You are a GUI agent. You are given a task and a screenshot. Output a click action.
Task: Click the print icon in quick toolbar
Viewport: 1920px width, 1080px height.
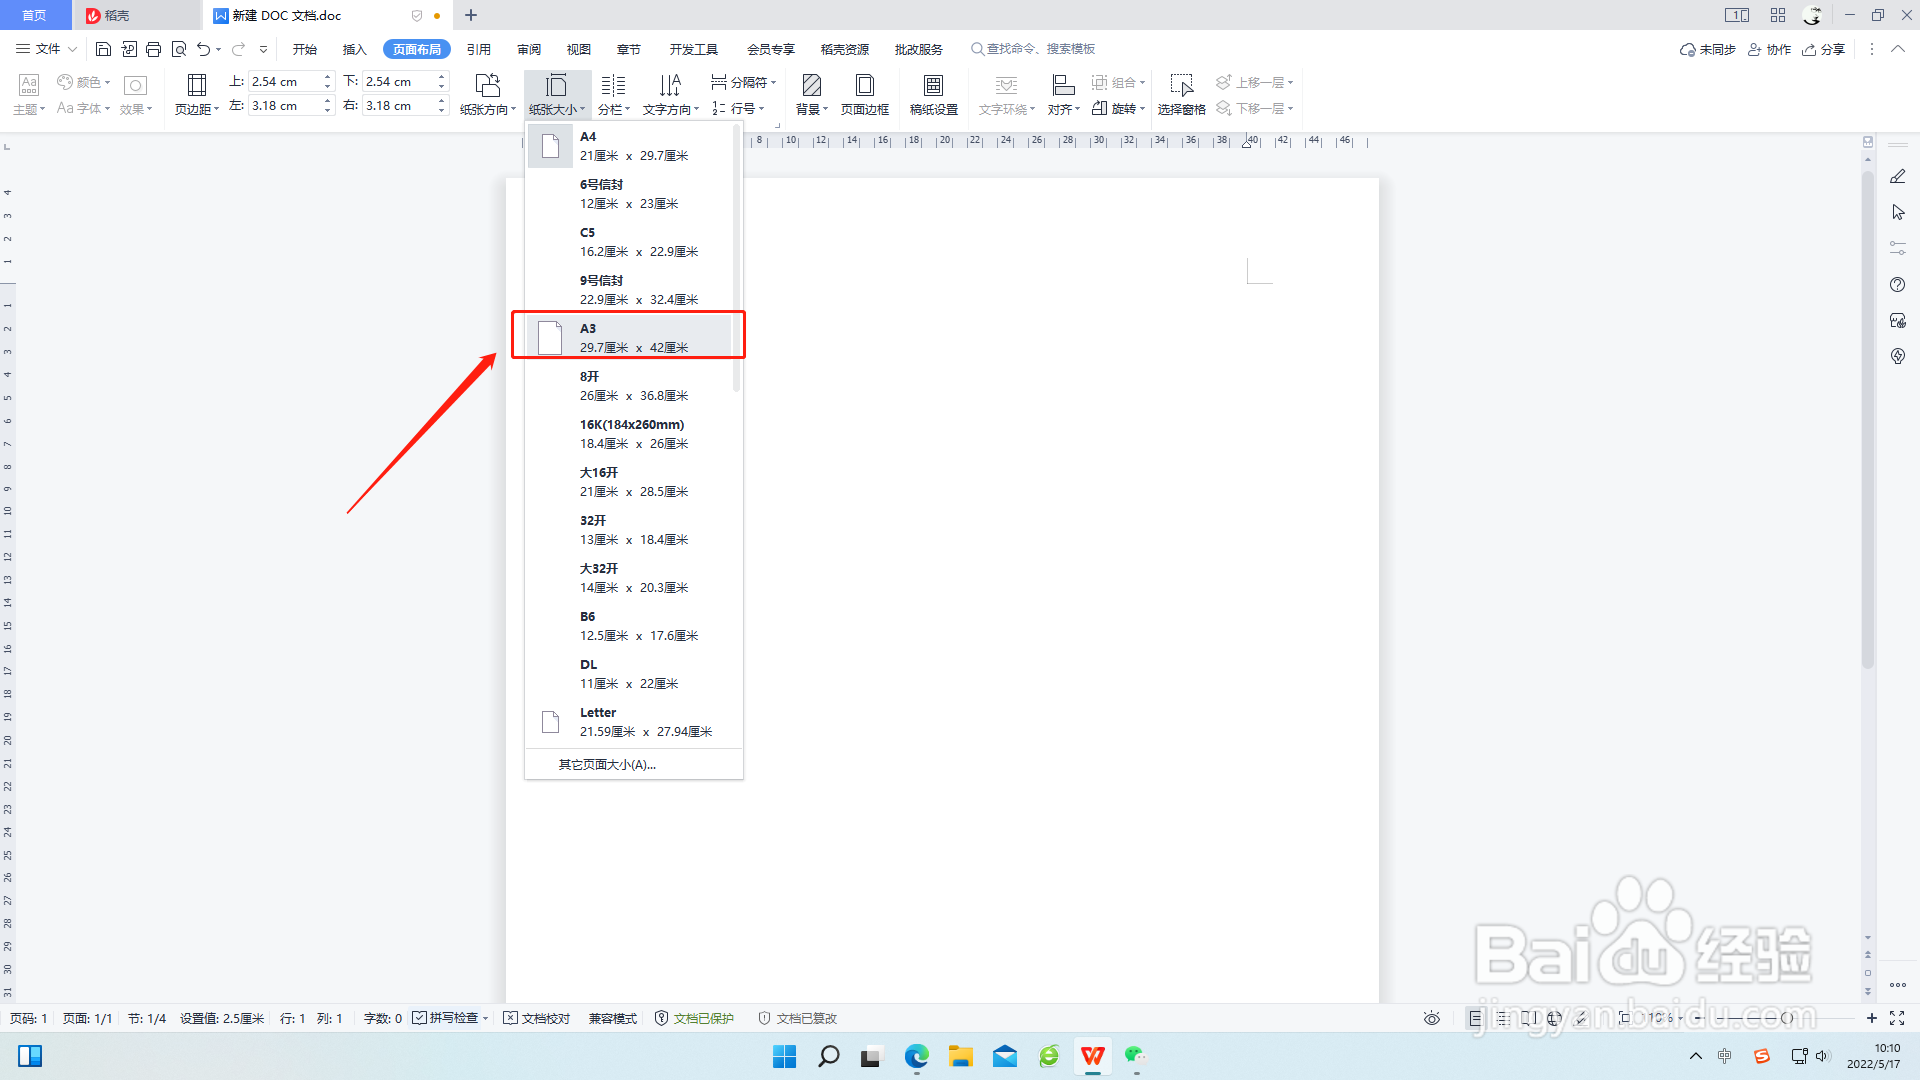pyautogui.click(x=153, y=49)
